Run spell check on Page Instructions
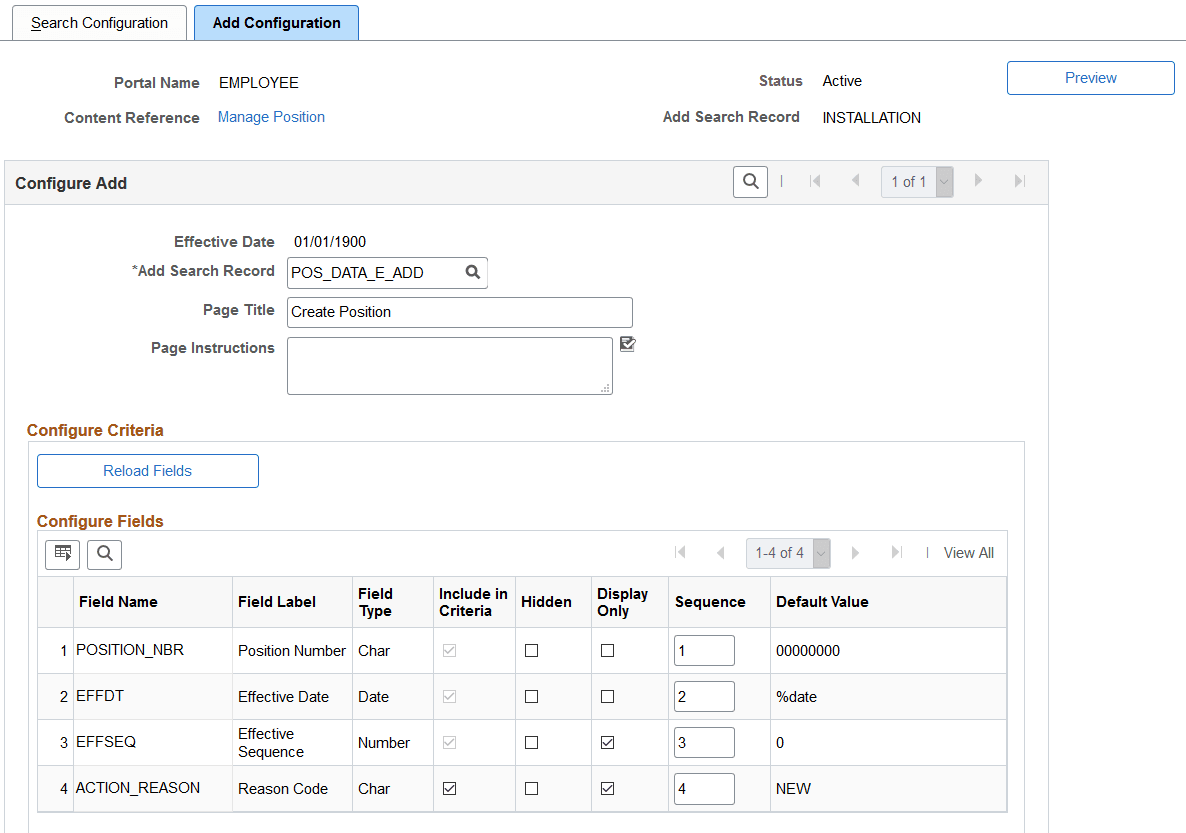This screenshot has width=1186, height=833. 628,343
